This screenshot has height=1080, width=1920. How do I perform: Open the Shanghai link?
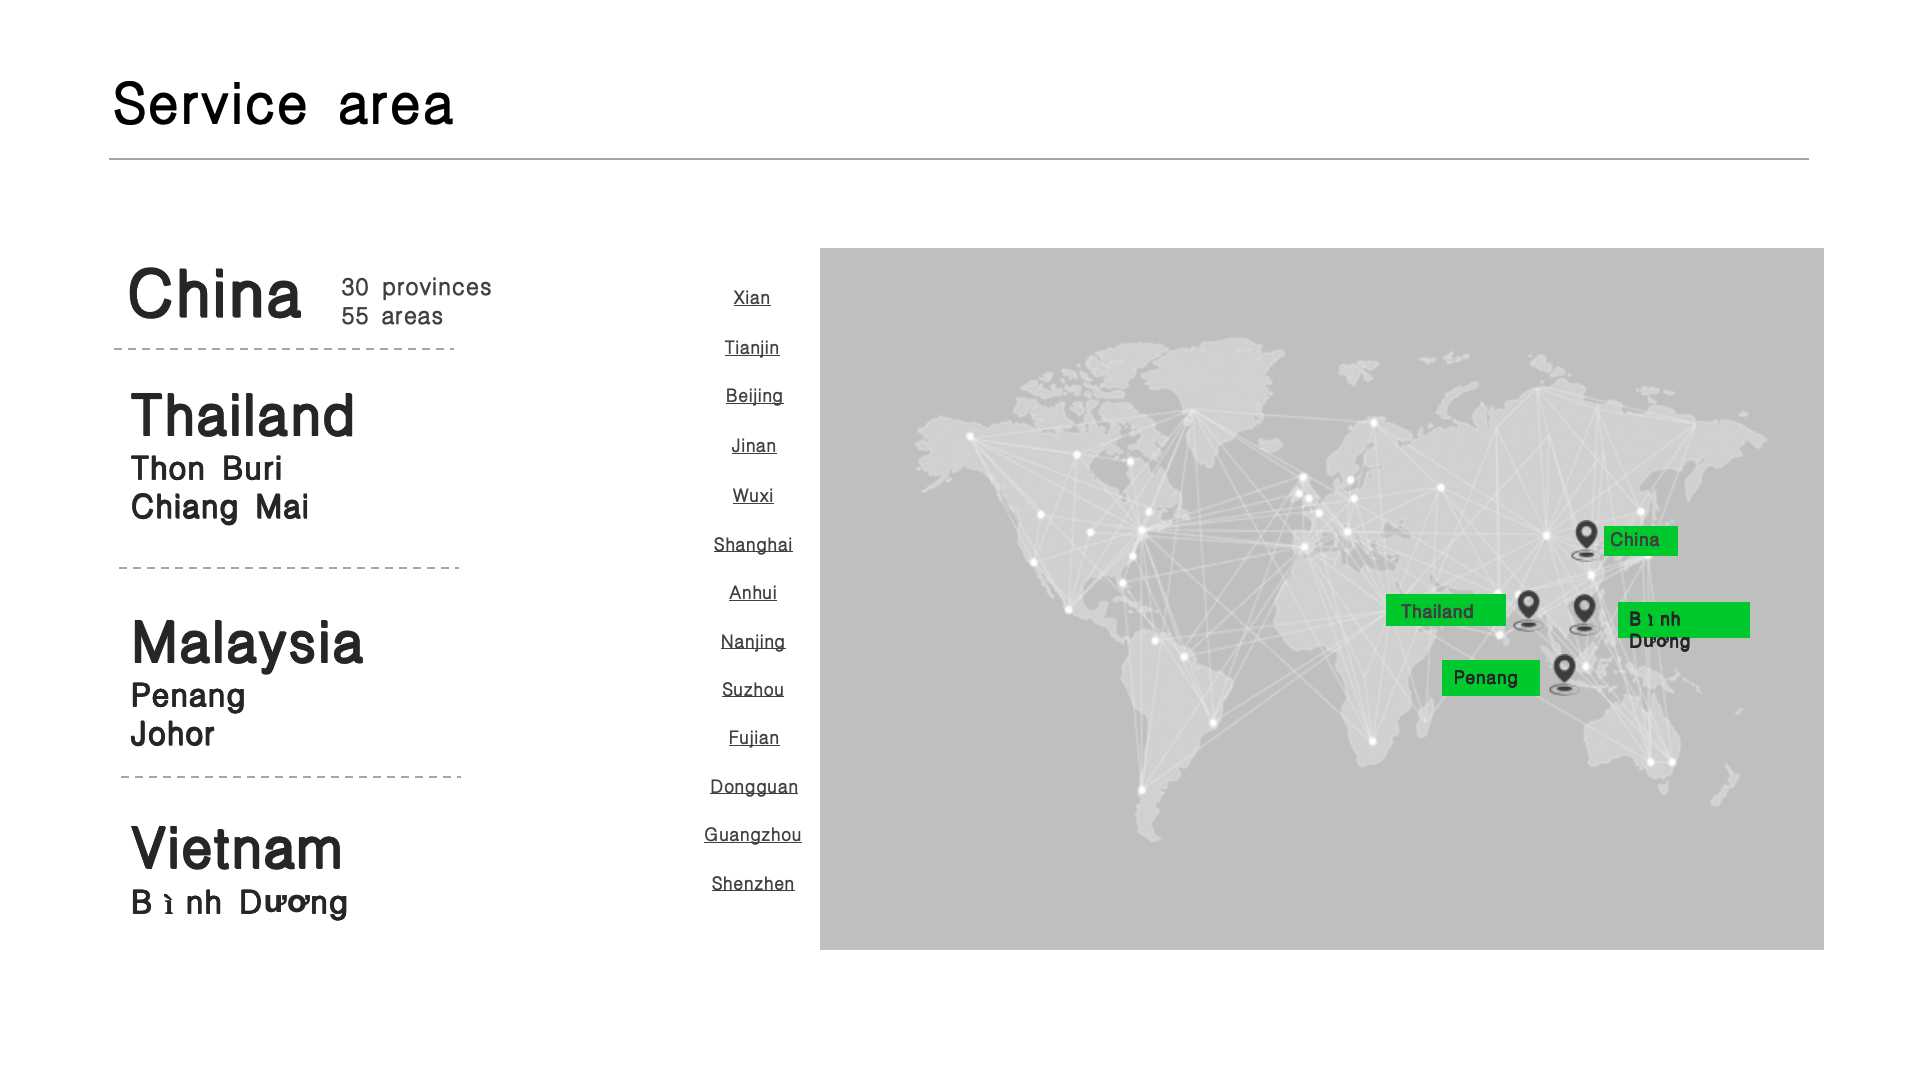[753, 545]
